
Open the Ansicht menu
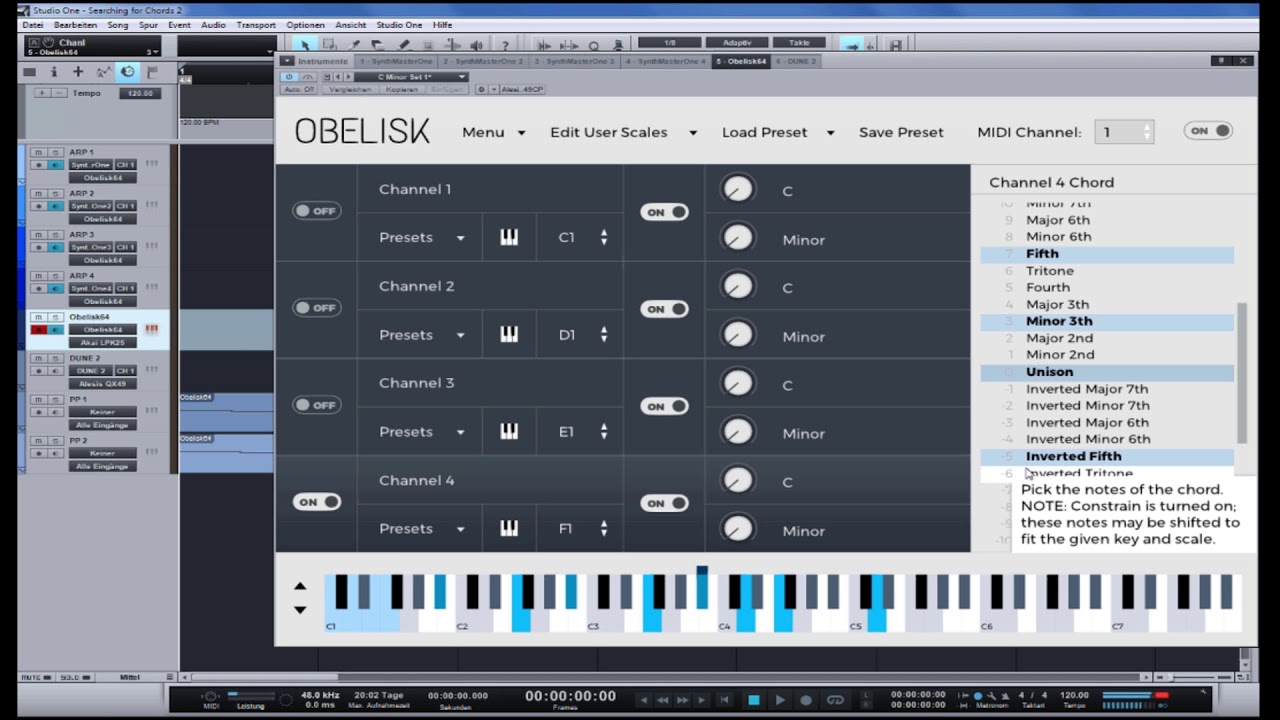[x=350, y=24]
